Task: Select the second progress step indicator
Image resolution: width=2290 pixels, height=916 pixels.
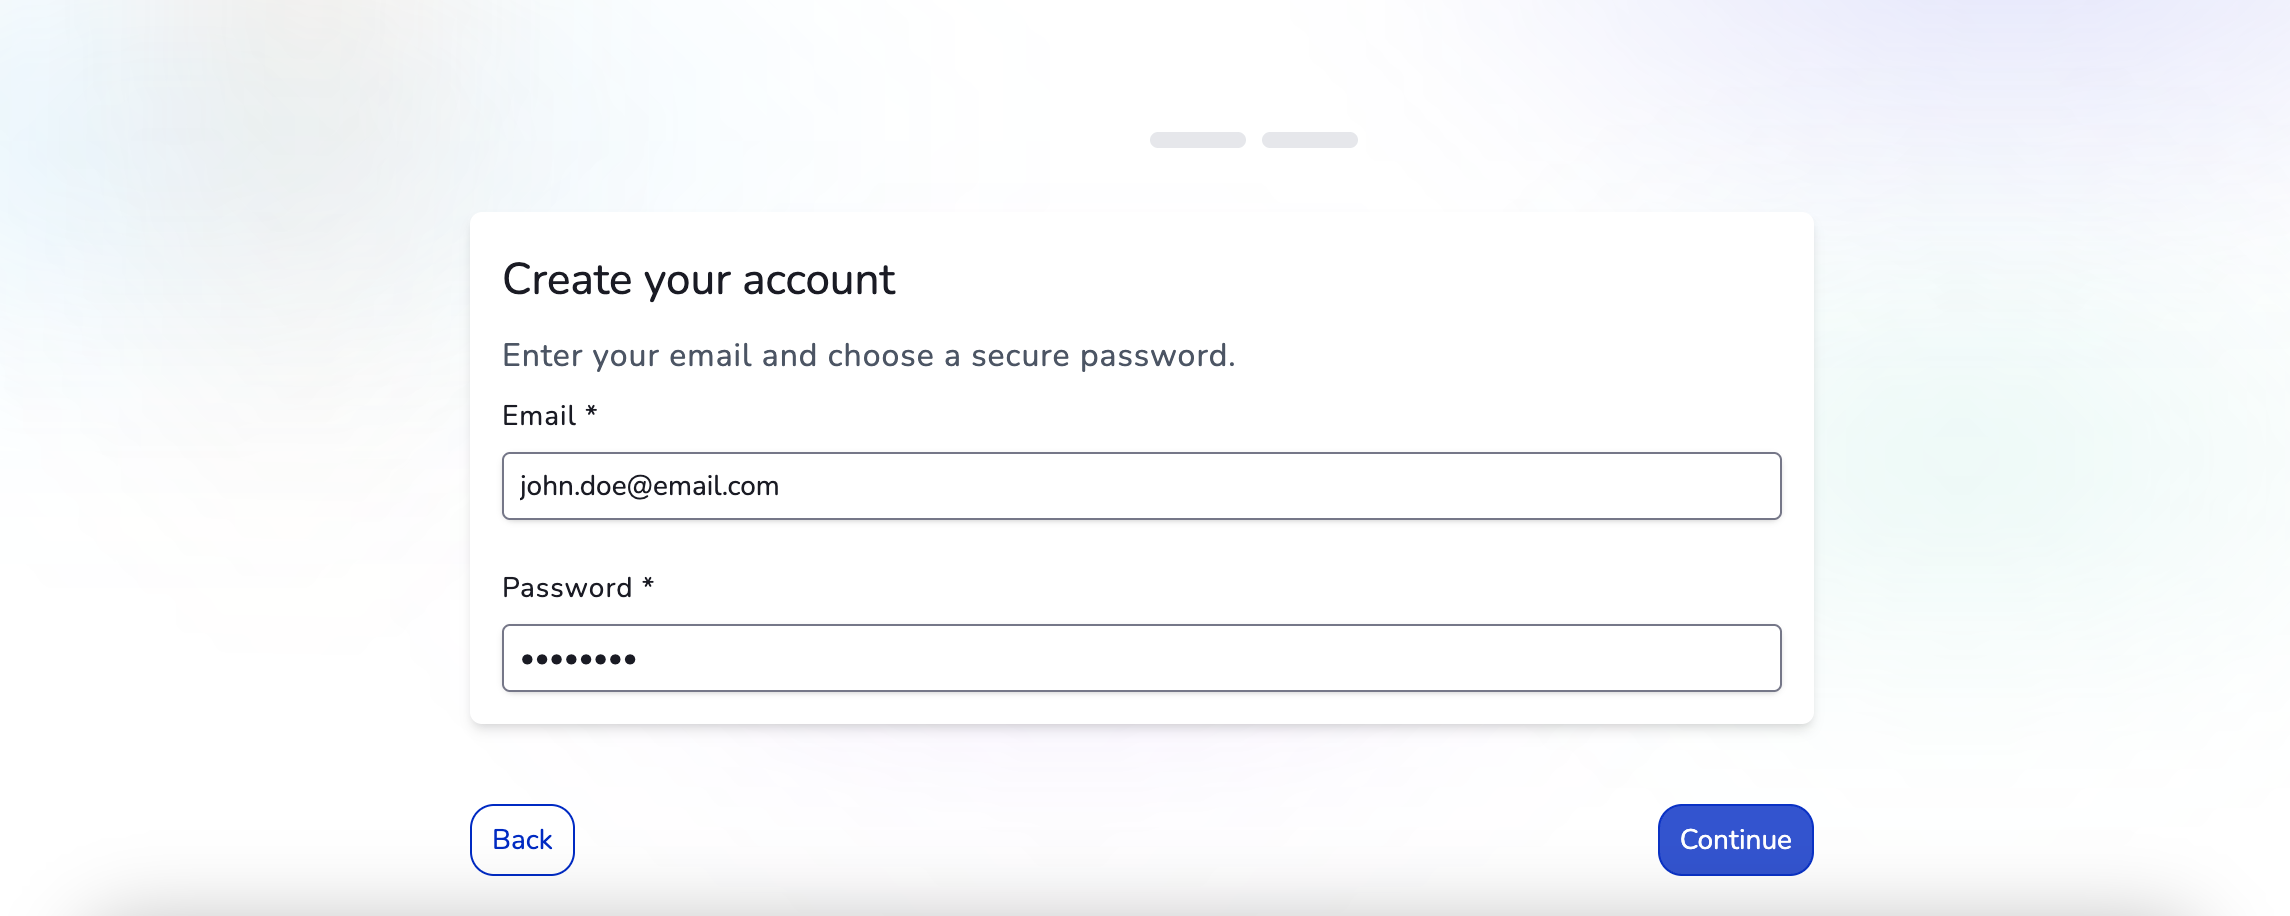Action: click(x=1310, y=139)
